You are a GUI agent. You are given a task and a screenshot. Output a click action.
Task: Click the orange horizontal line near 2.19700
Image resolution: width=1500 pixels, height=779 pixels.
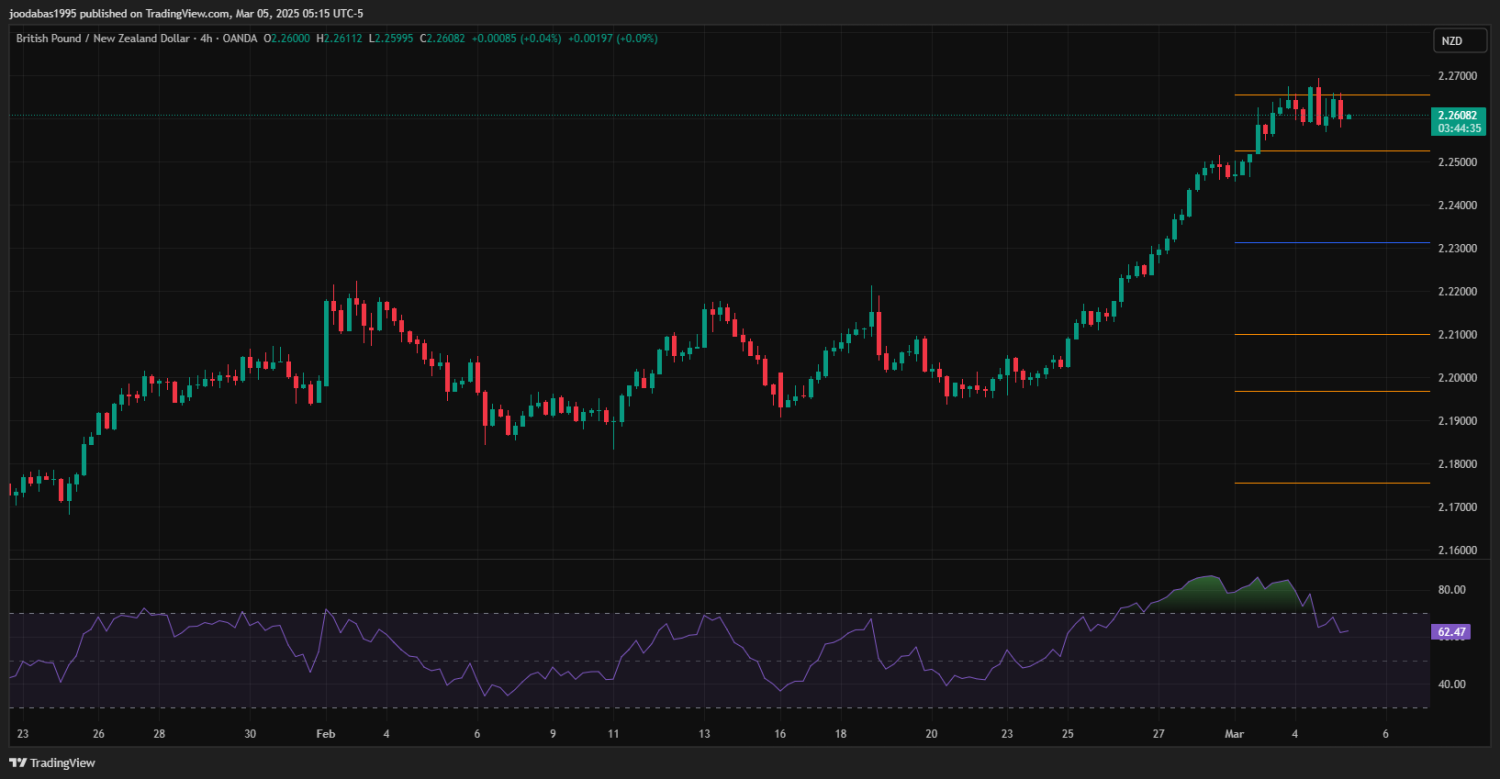coord(1332,391)
